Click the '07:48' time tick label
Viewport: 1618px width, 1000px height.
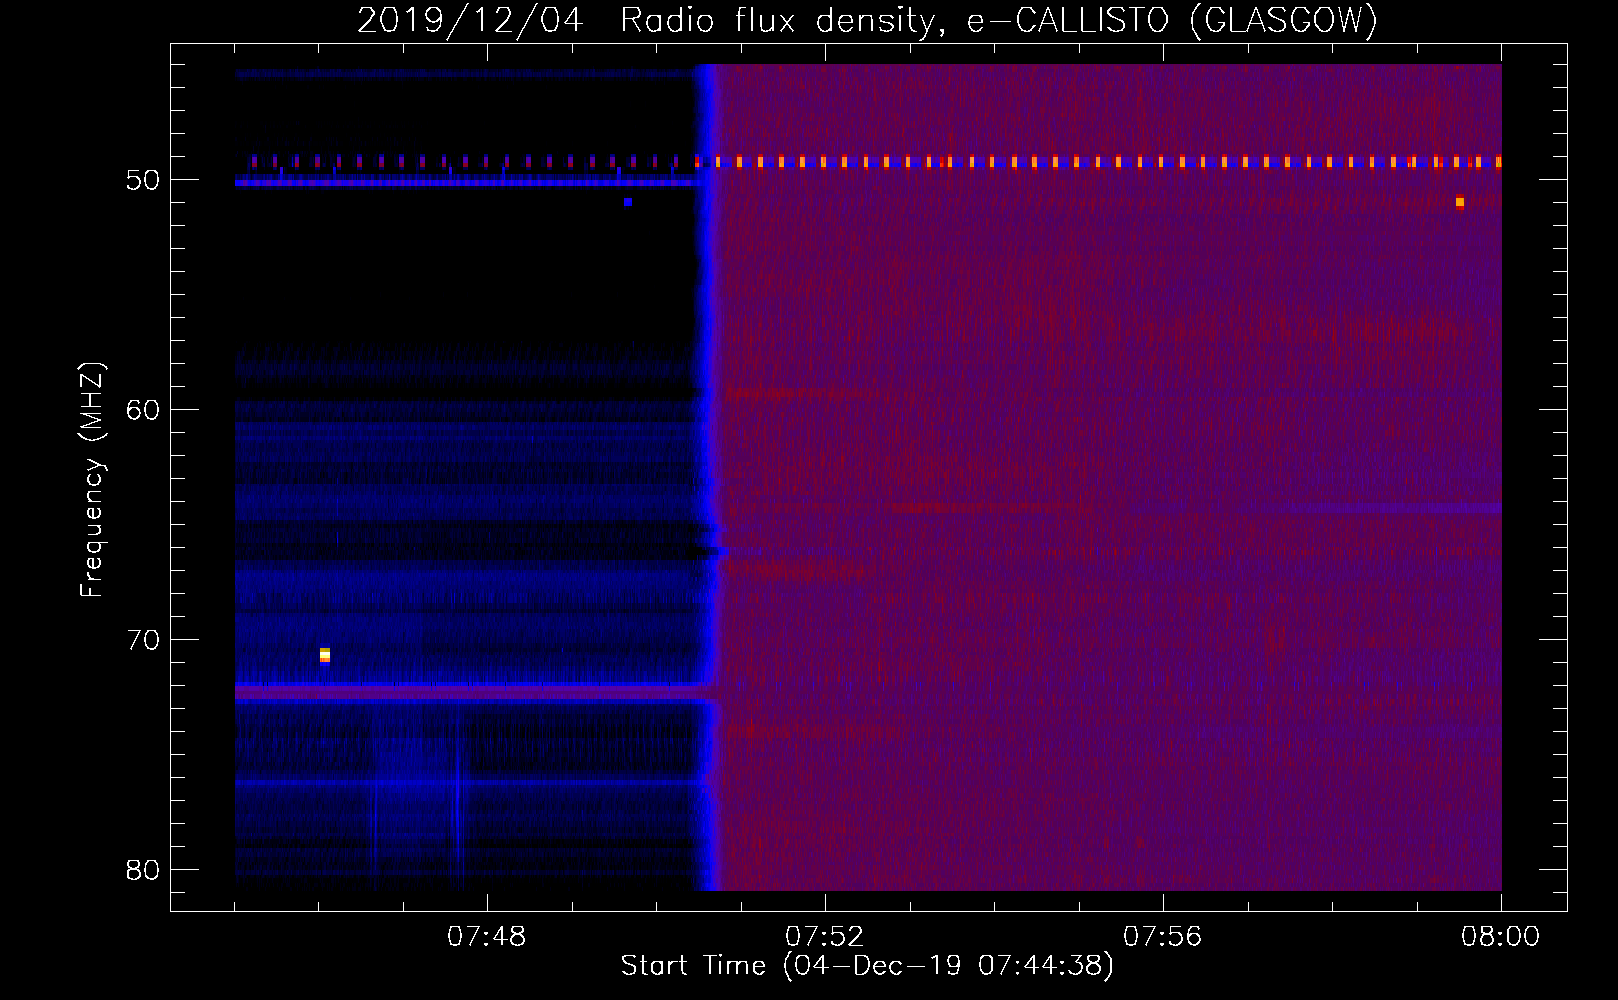tap(487, 937)
